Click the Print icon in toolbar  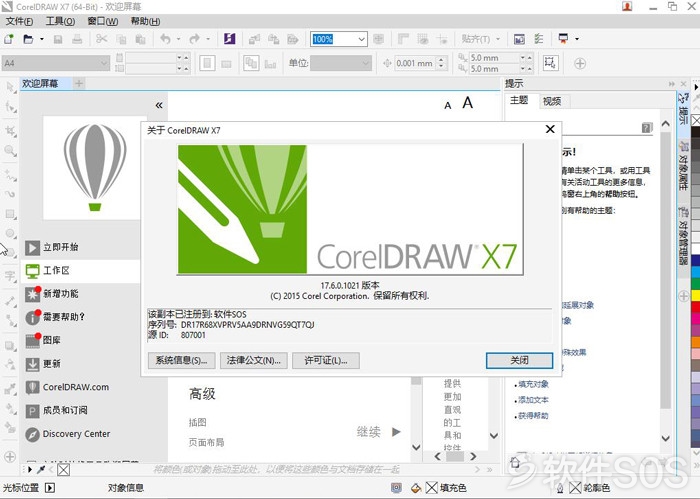point(77,39)
